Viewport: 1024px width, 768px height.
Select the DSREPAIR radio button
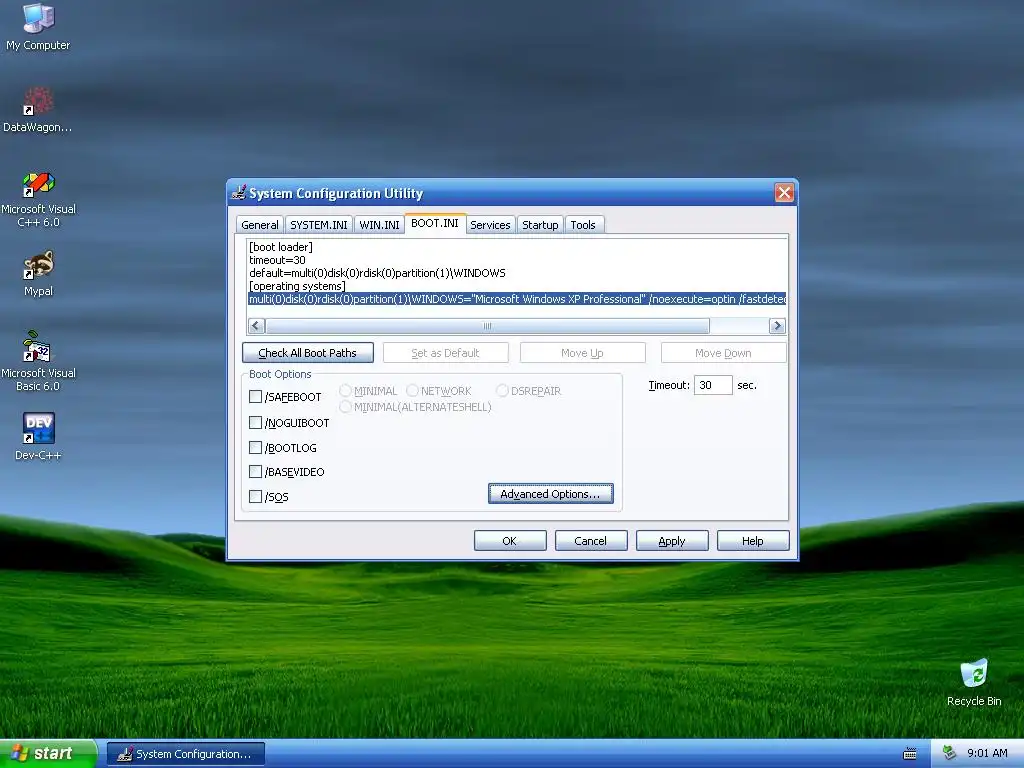tap(502, 391)
